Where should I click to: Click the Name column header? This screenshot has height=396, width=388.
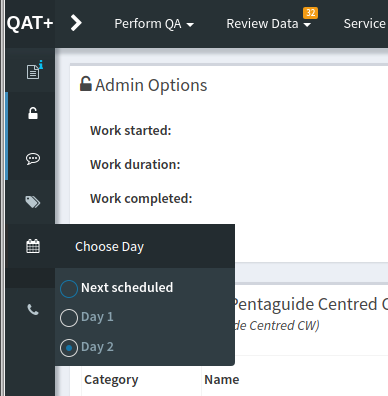222,379
